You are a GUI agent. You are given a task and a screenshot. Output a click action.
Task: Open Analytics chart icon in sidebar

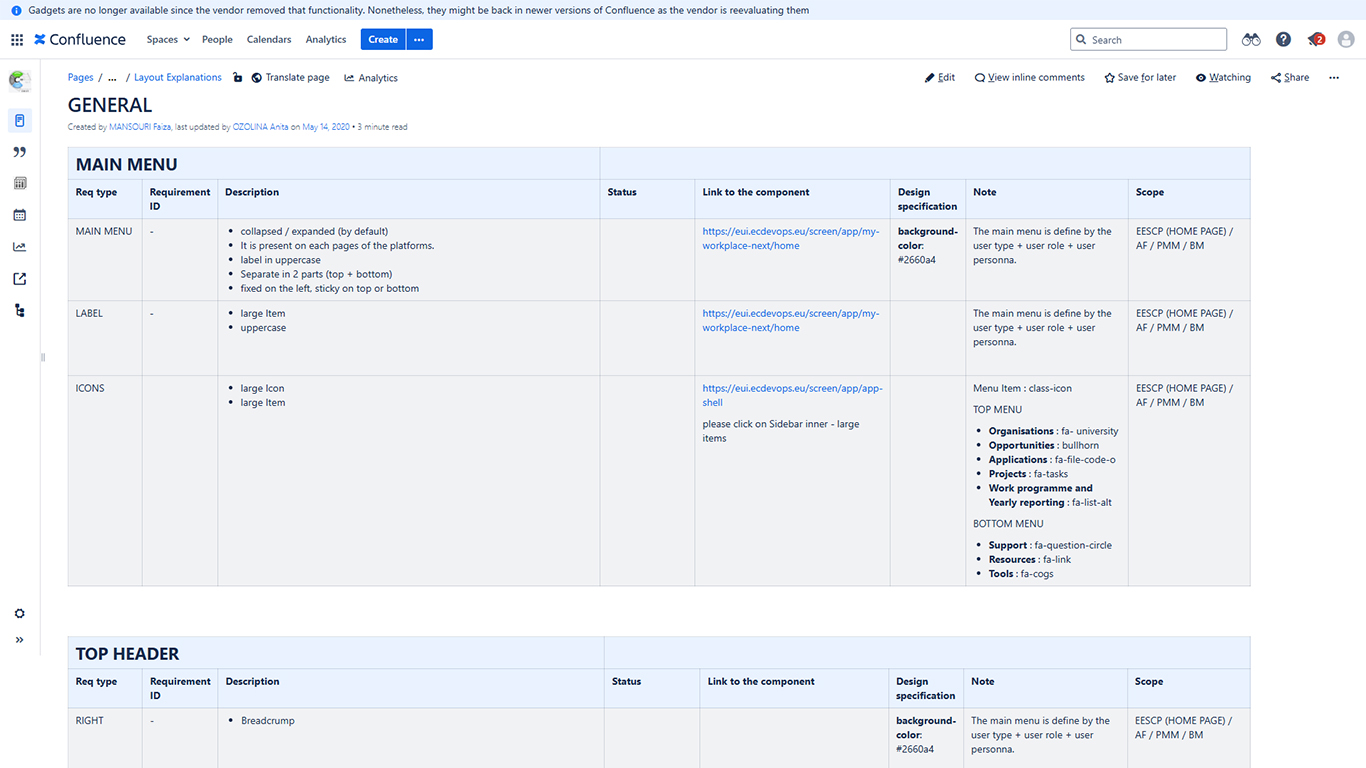click(19, 247)
